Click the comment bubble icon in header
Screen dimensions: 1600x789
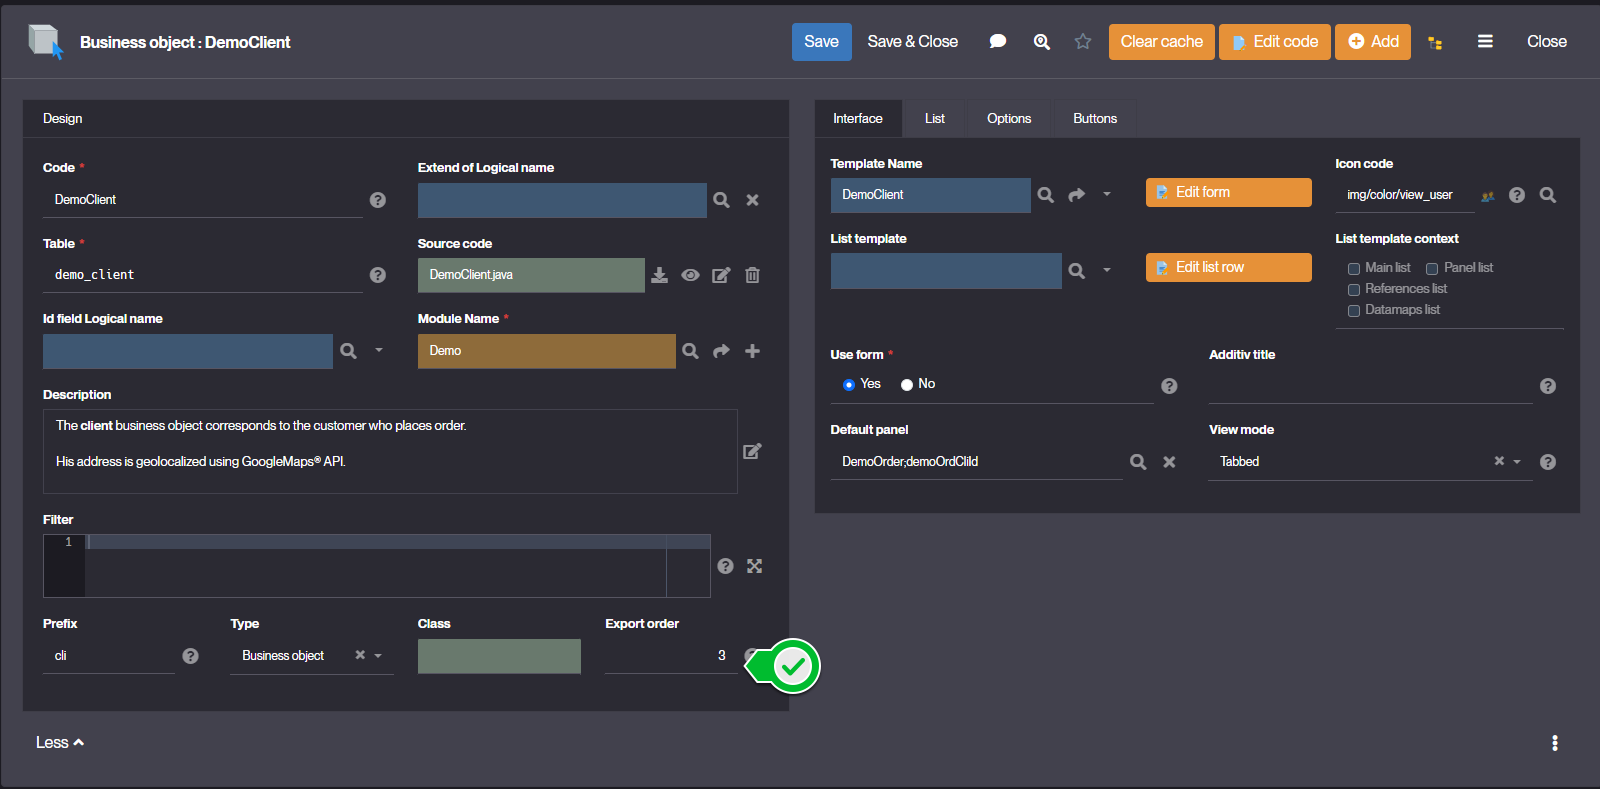coord(997,42)
